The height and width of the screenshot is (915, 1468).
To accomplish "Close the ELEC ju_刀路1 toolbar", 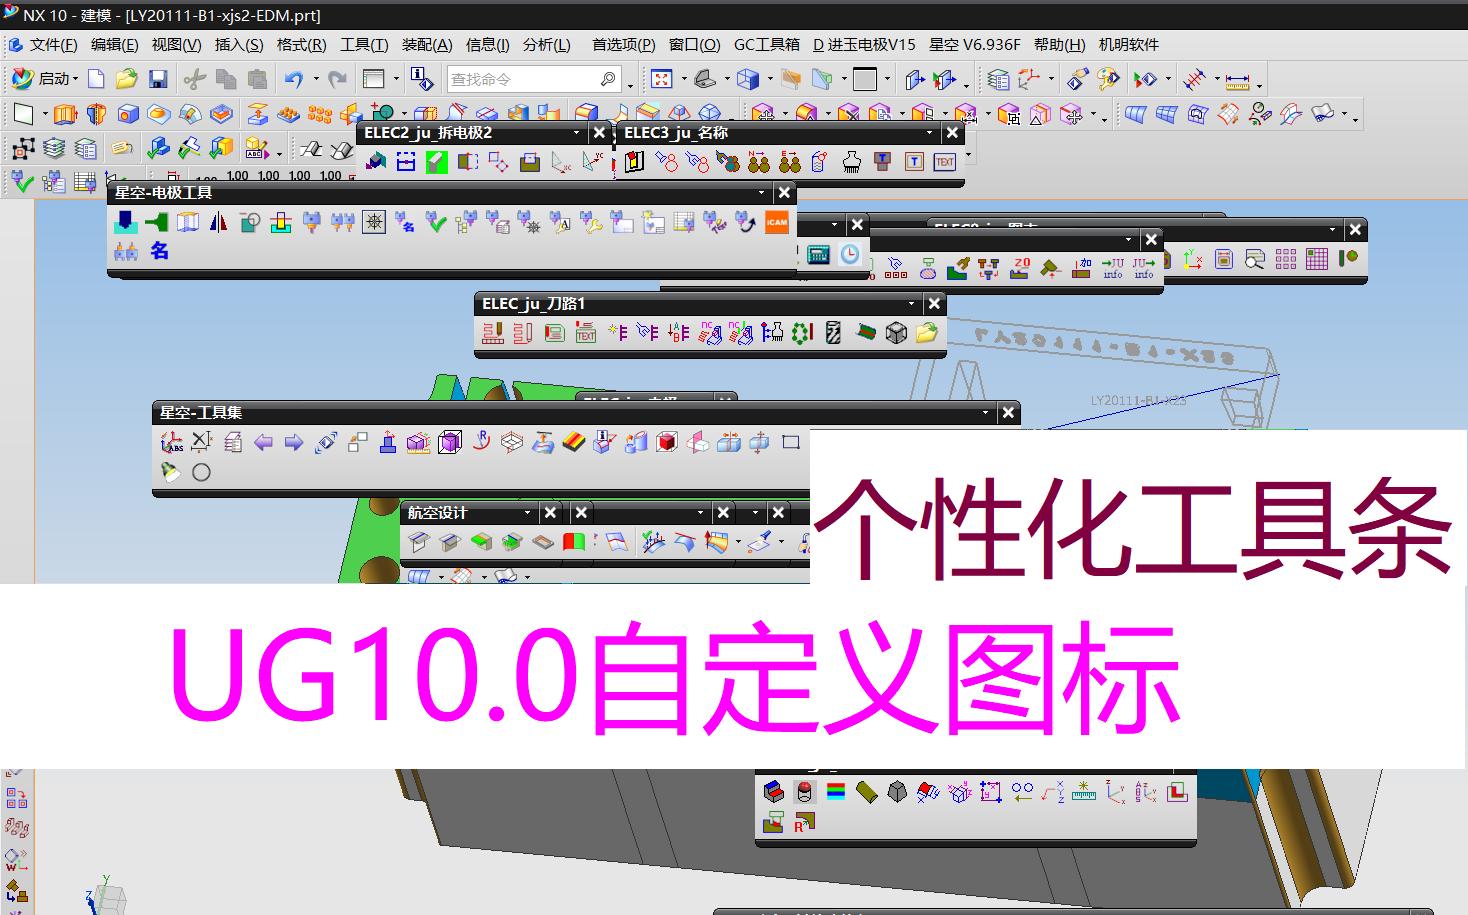I will click(934, 304).
